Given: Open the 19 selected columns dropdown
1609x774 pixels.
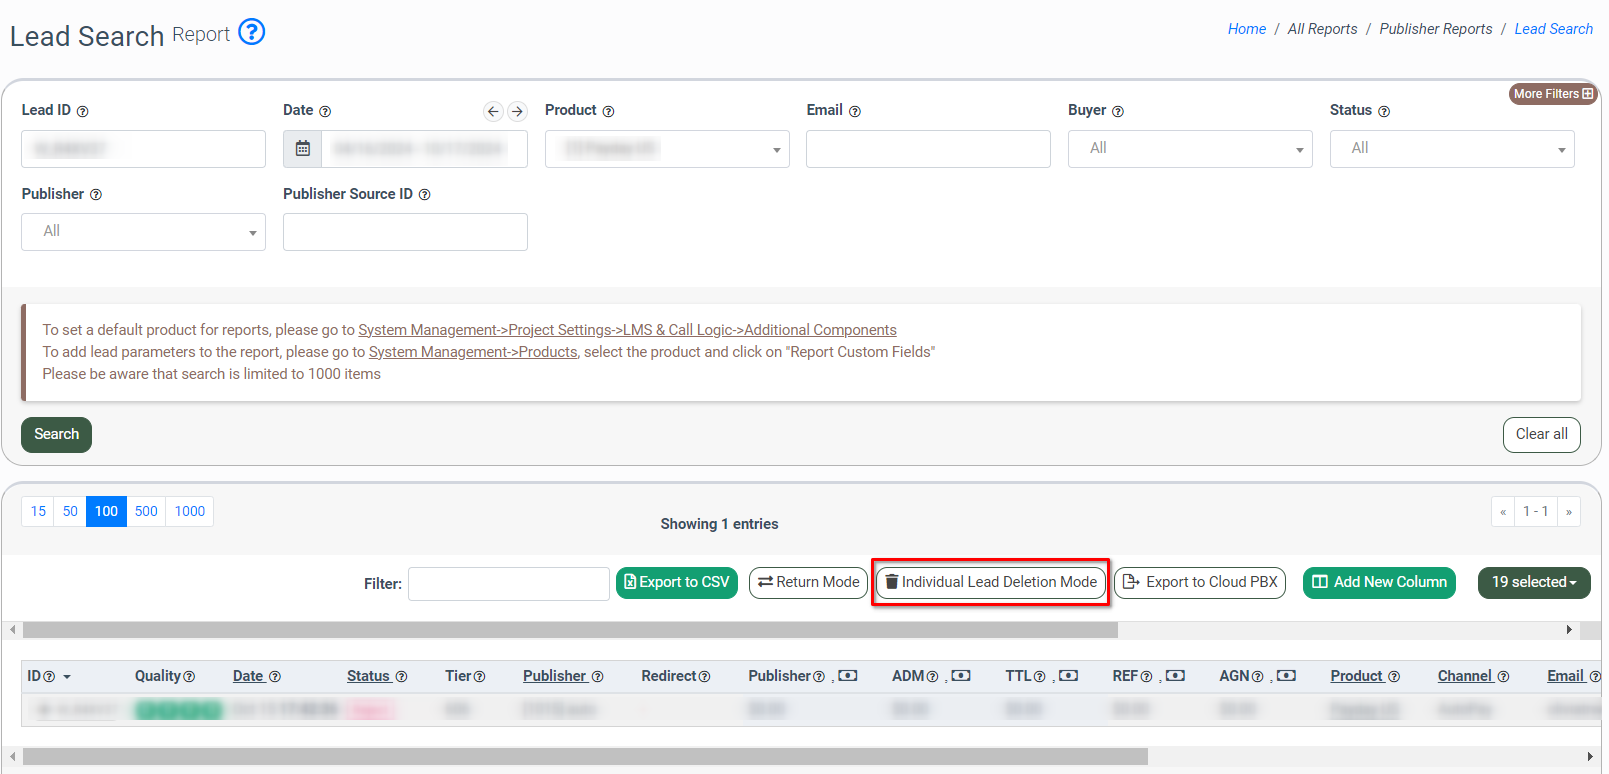Looking at the screenshot, I should point(1533,582).
